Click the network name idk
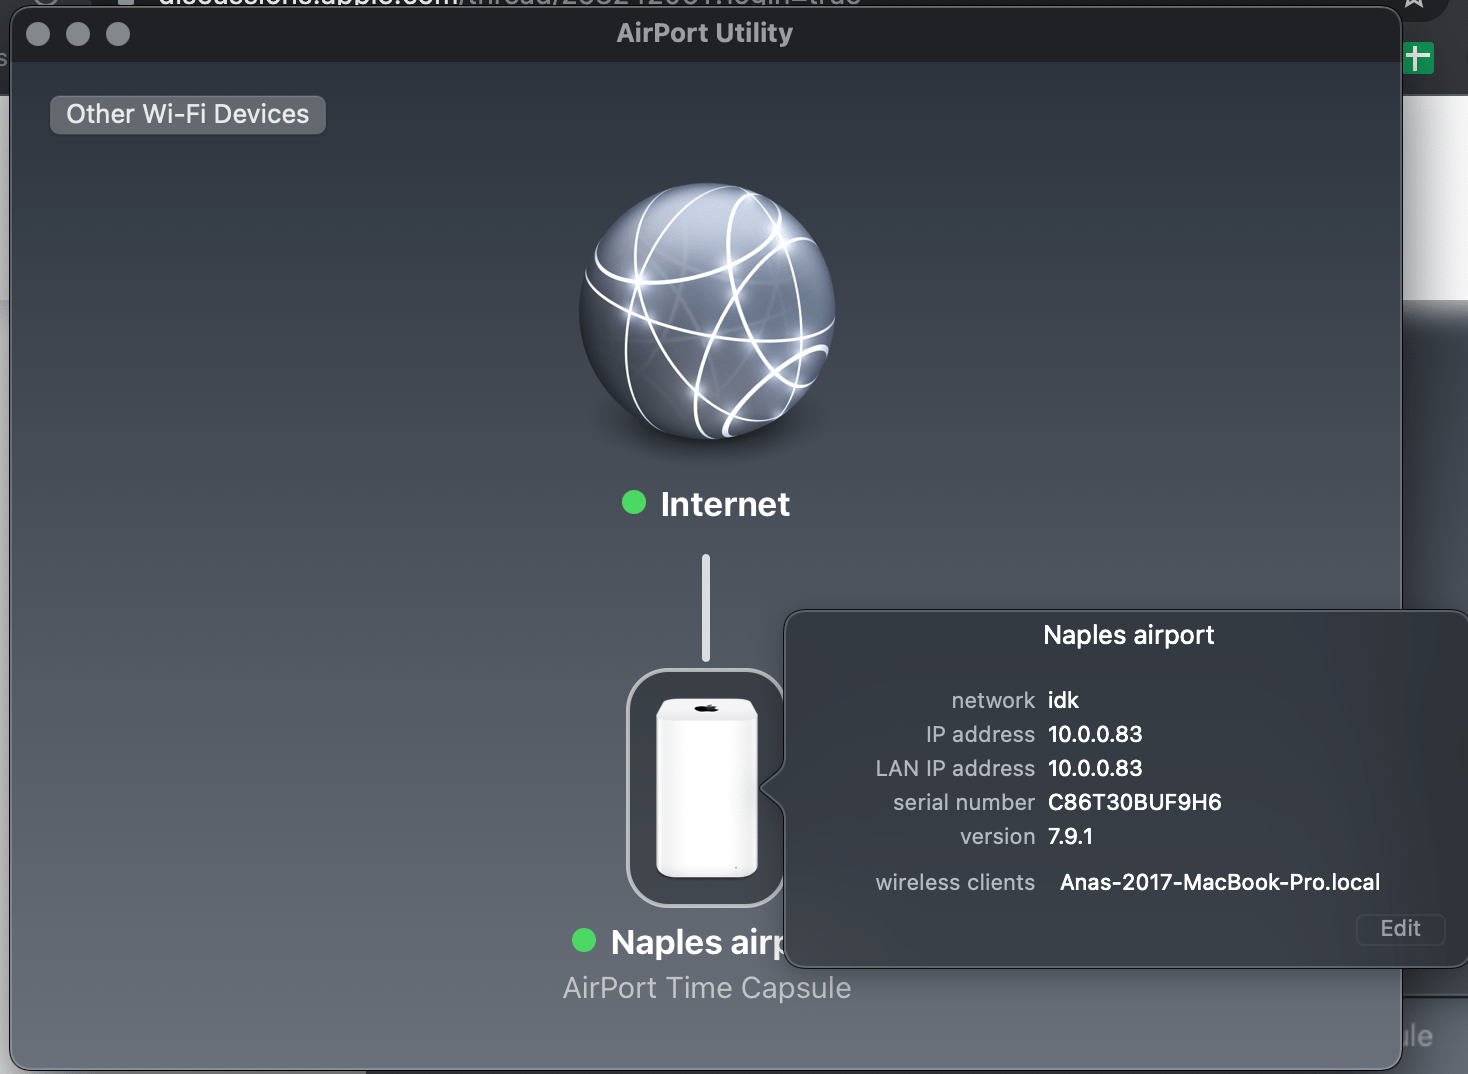The height and width of the screenshot is (1074, 1468). click(x=1064, y=700)
